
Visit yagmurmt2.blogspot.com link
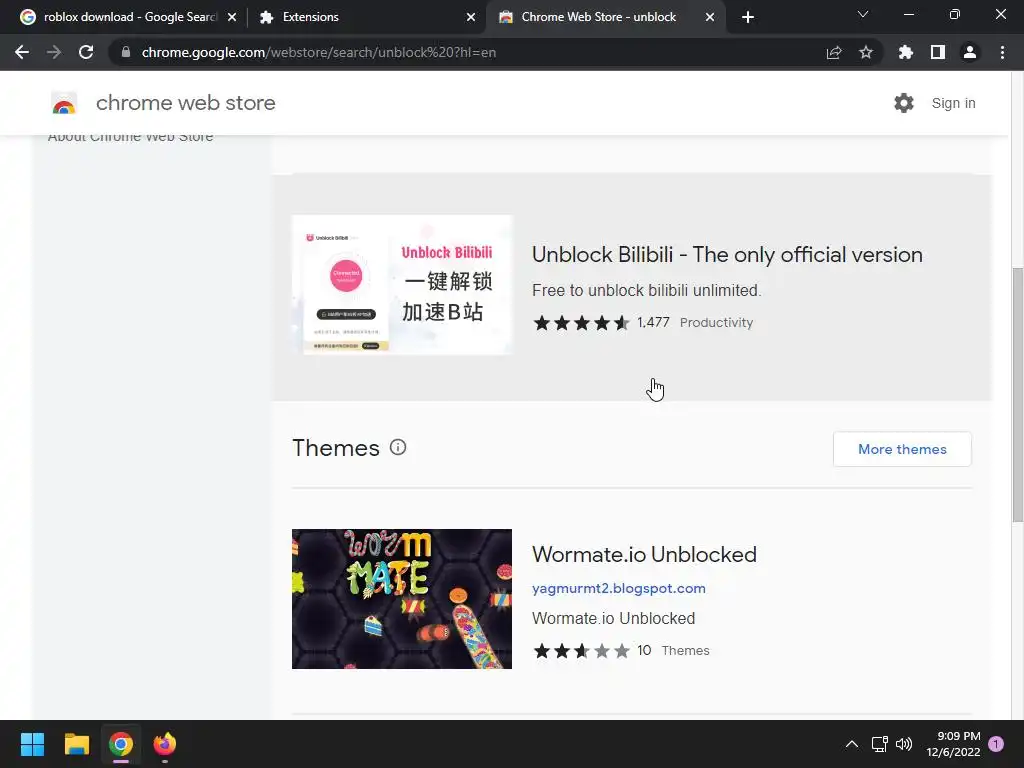(618, 588)
